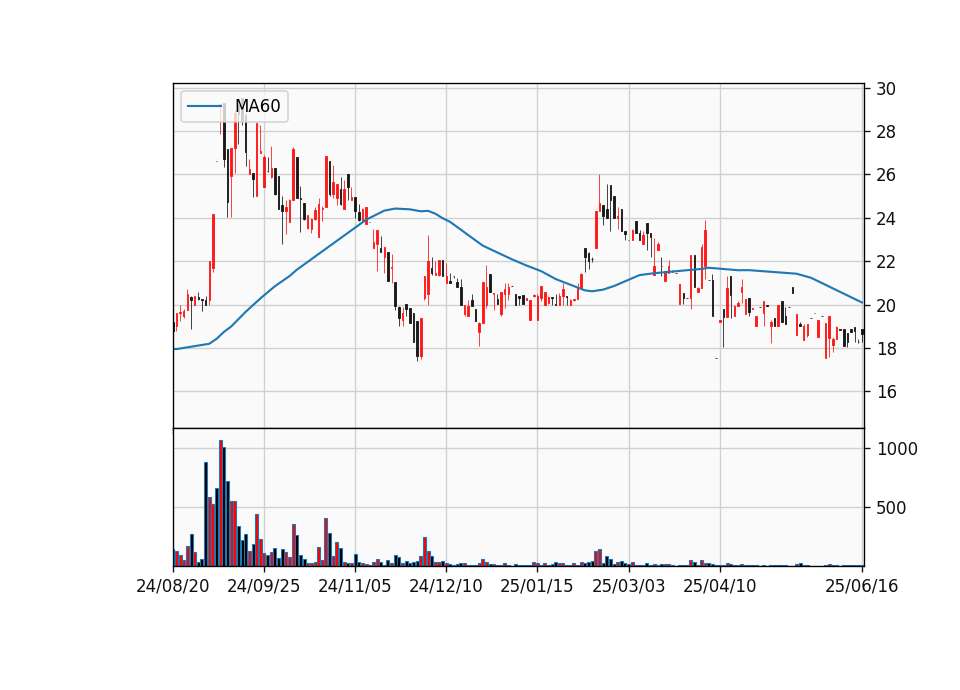Click the volume axis value 500
The width and height of the screenshot is (960, 690).
click(891, 508)
